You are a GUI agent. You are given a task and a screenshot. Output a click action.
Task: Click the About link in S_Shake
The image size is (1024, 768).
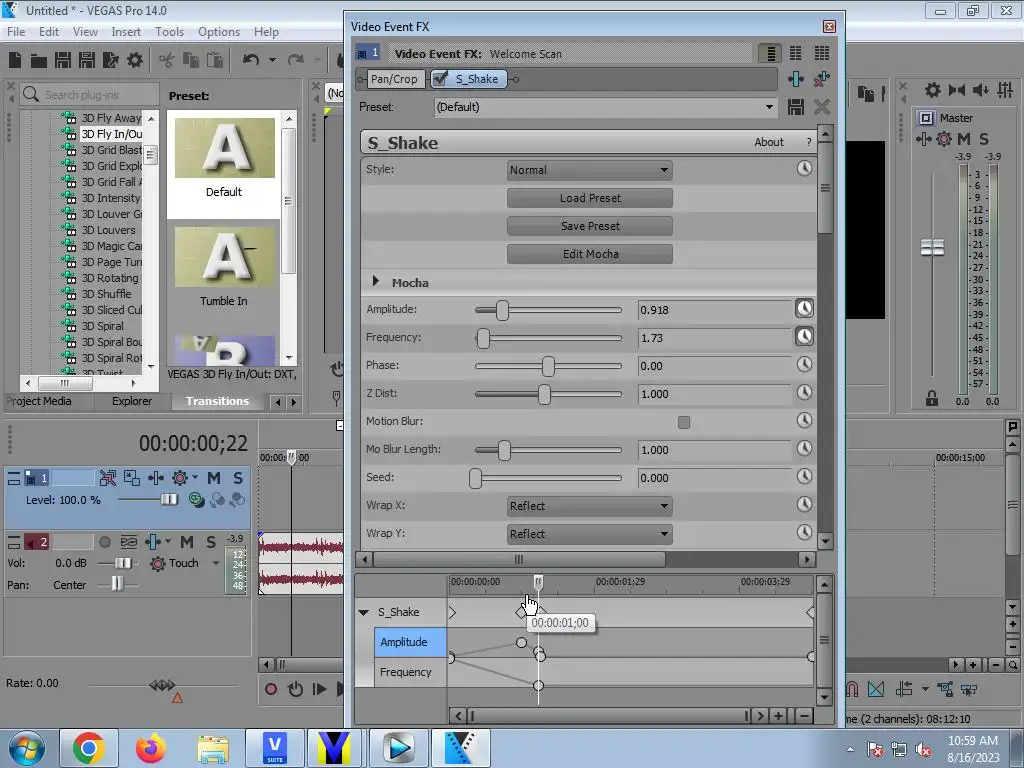point(769,142)
